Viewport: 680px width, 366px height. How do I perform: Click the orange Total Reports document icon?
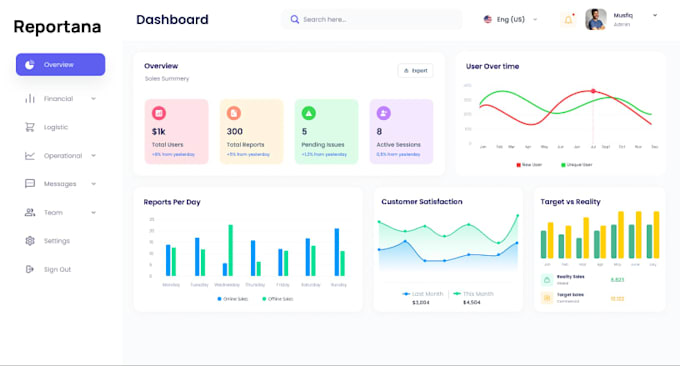pos(234,113)
